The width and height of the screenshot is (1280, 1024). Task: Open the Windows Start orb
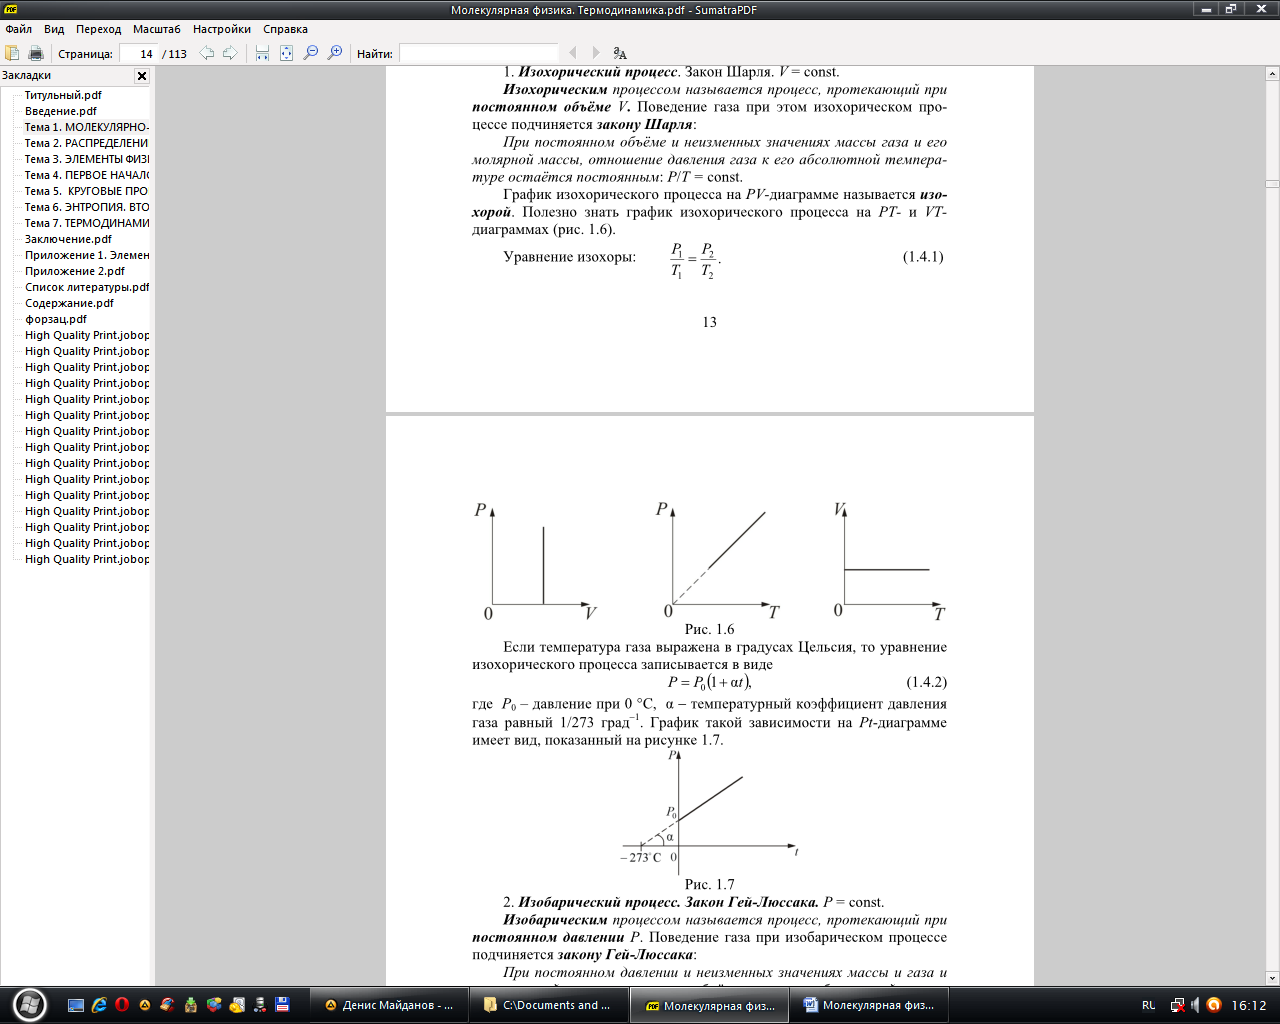28,1005
